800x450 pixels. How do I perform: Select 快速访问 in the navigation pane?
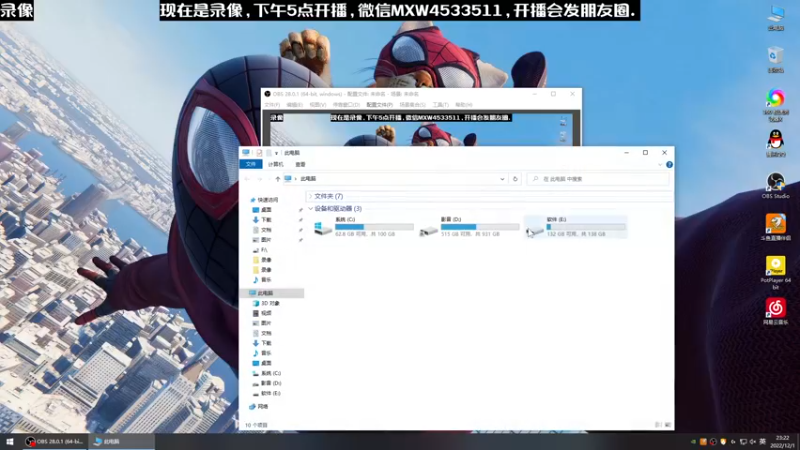point(265,200)
